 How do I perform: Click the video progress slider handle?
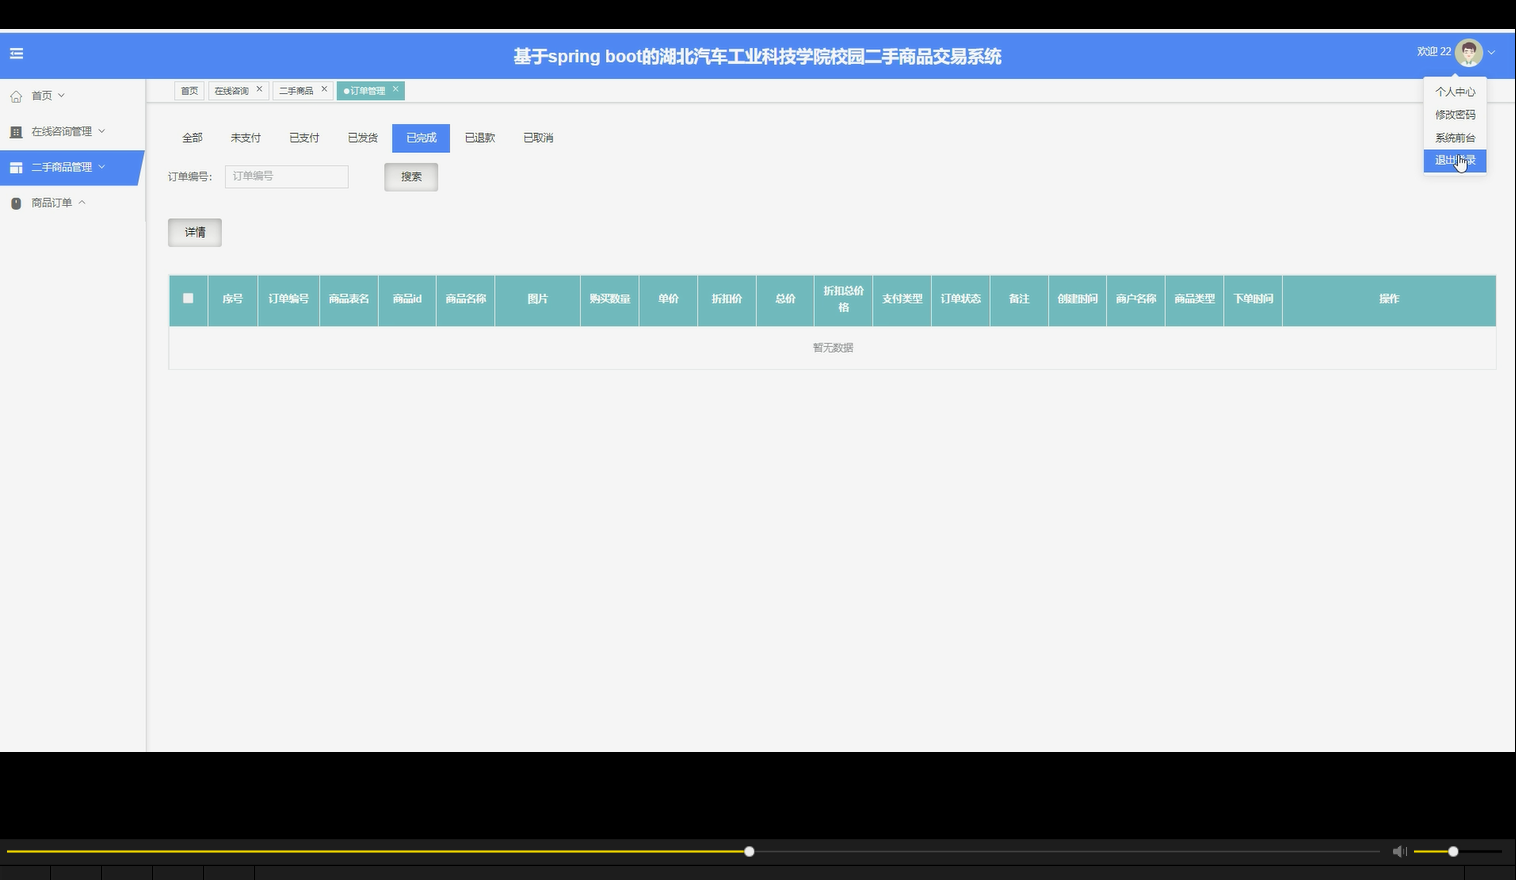(x=749, y=851)
